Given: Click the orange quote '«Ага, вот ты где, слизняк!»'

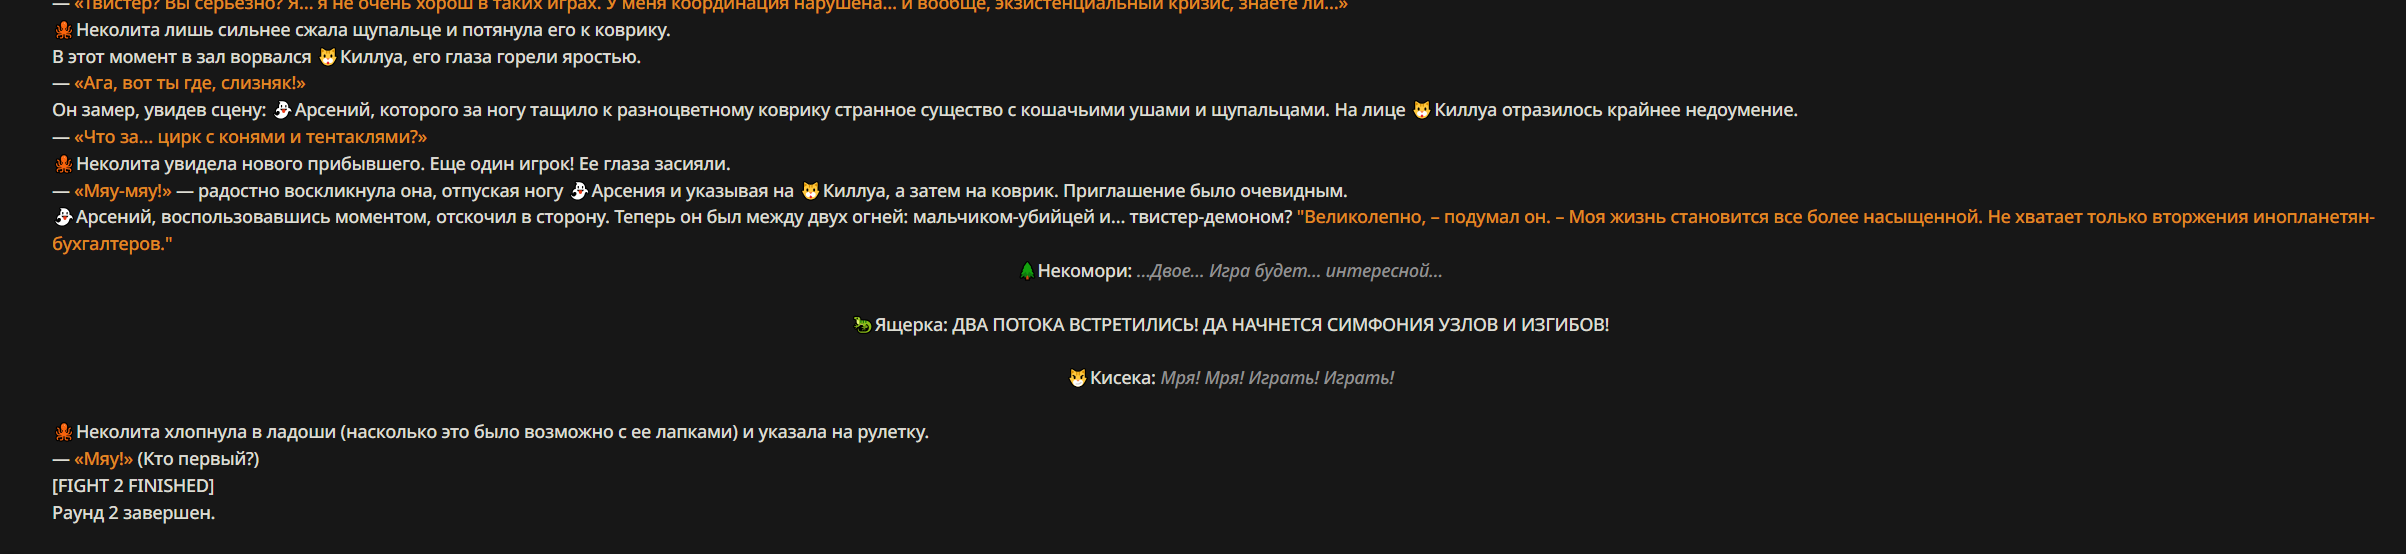Looking at the screenshot, I should pyautogui.click(x=190, y=83).
